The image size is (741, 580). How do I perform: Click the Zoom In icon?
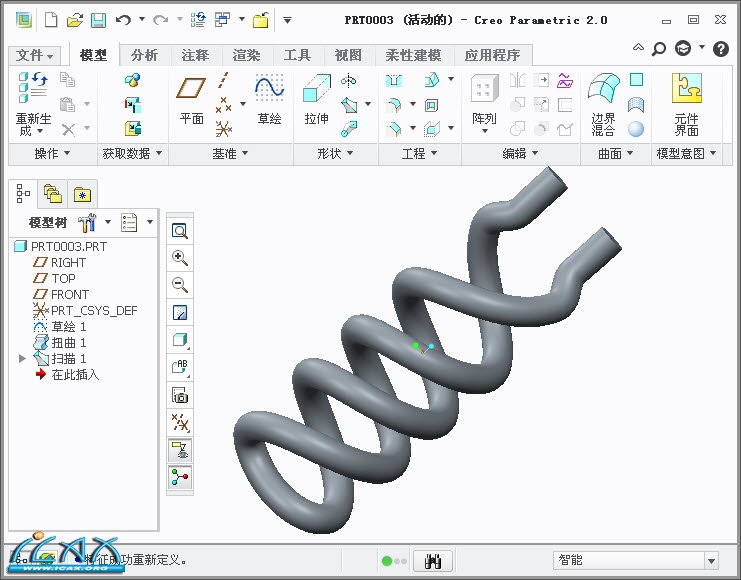click(180, 258)
